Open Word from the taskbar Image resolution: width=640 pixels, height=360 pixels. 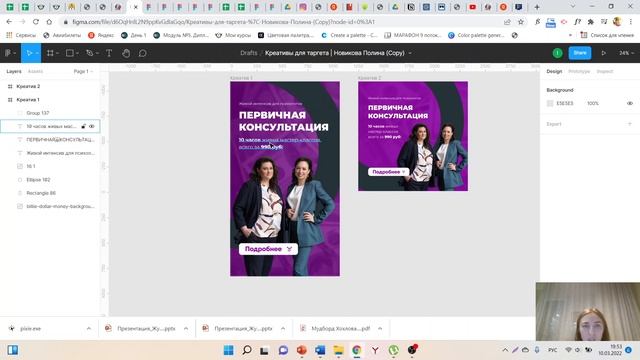(x=320, y=350)
